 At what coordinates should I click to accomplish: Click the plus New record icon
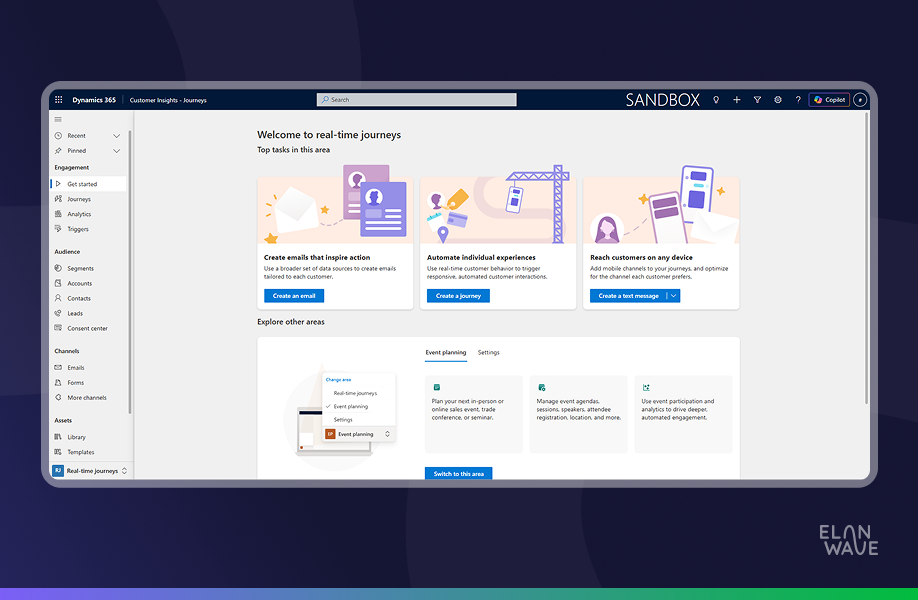tap(737, 100)
